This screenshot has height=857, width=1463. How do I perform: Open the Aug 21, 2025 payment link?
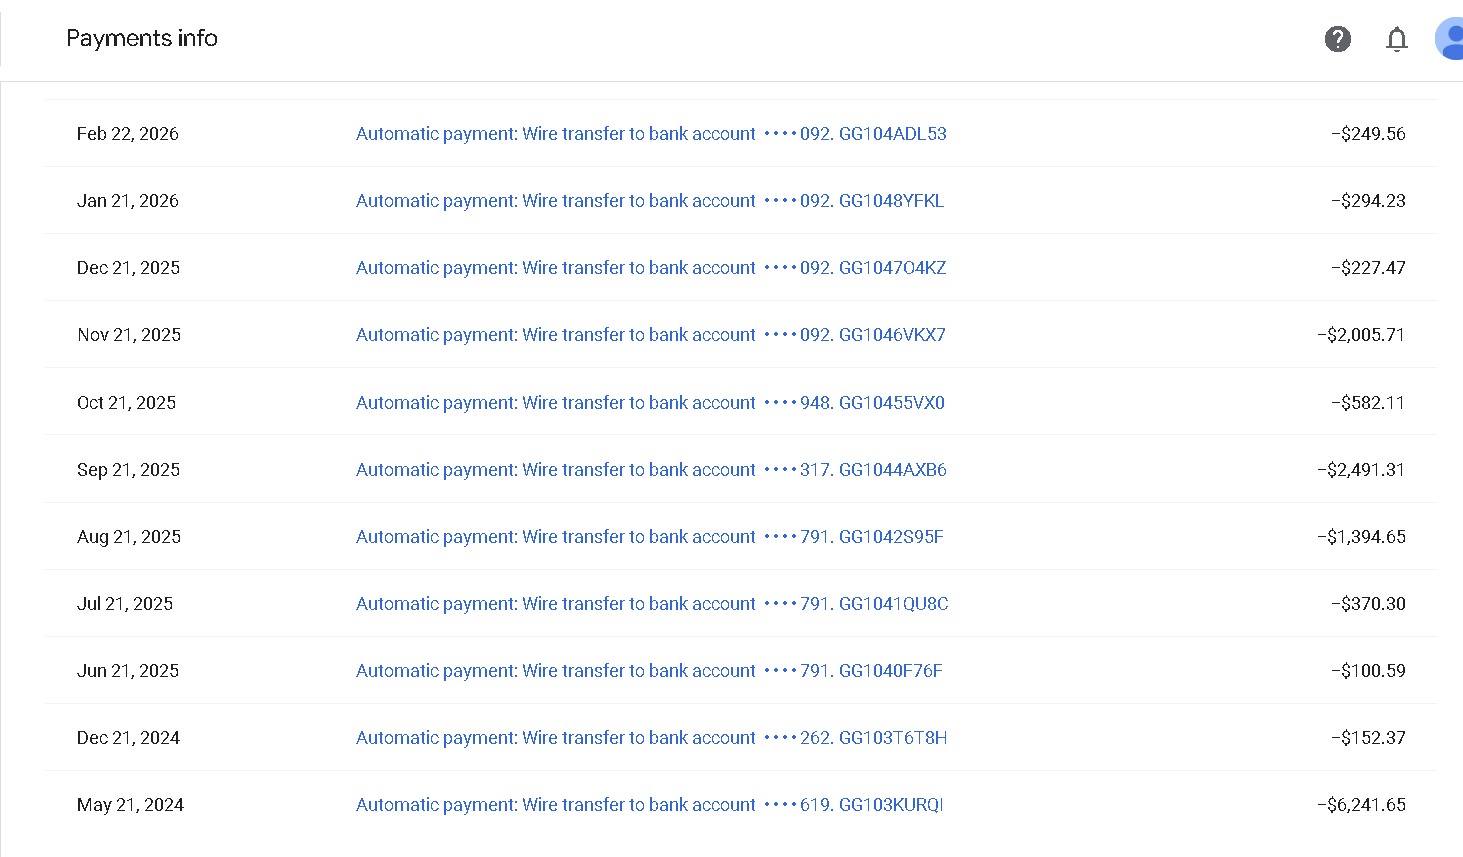click(650, 537)
